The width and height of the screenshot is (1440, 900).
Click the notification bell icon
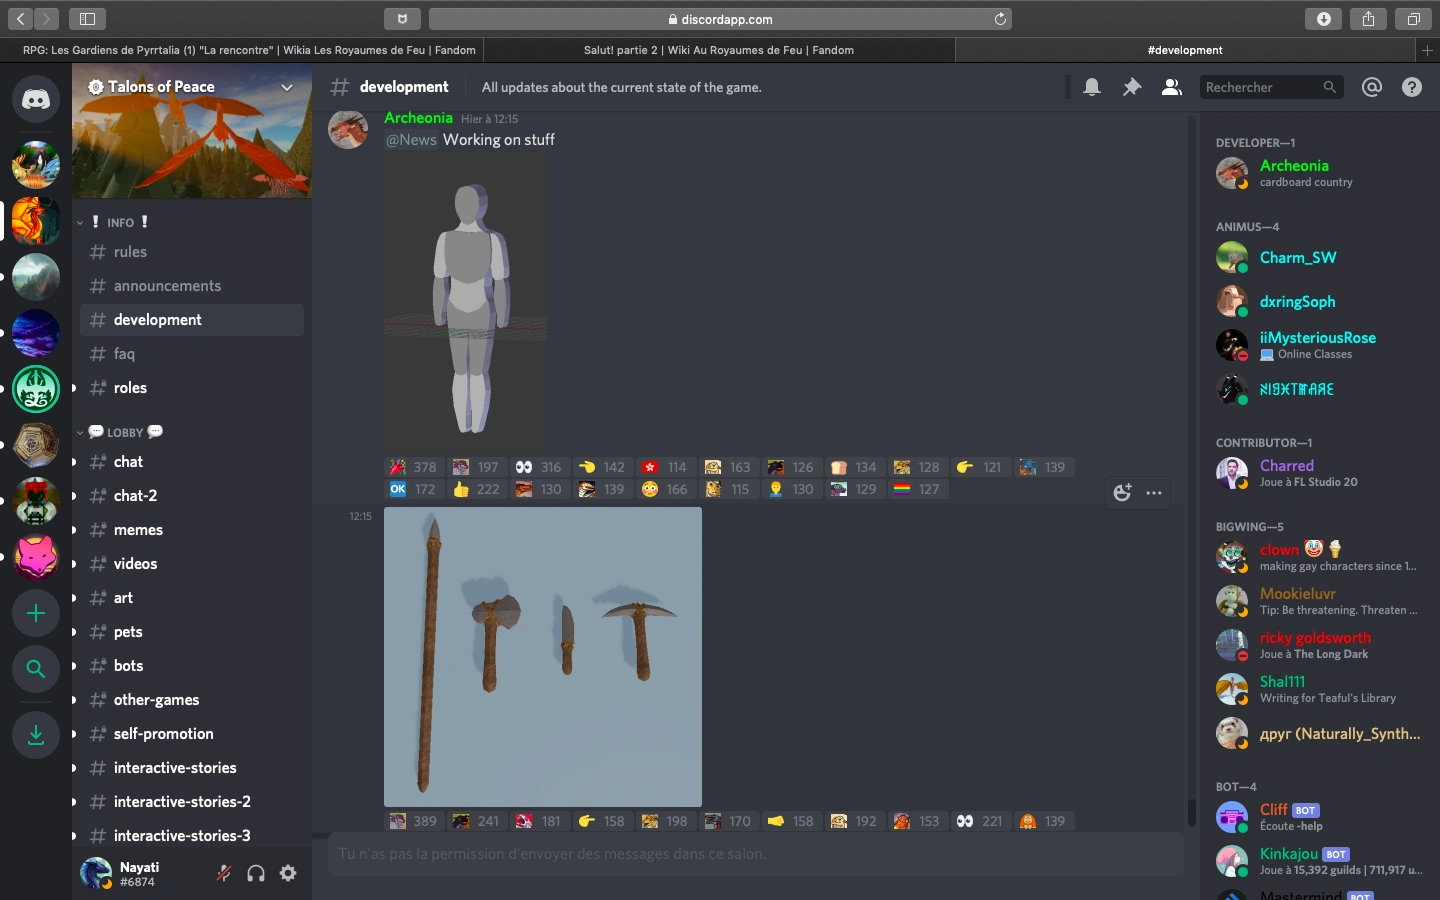coord(1092,88)
